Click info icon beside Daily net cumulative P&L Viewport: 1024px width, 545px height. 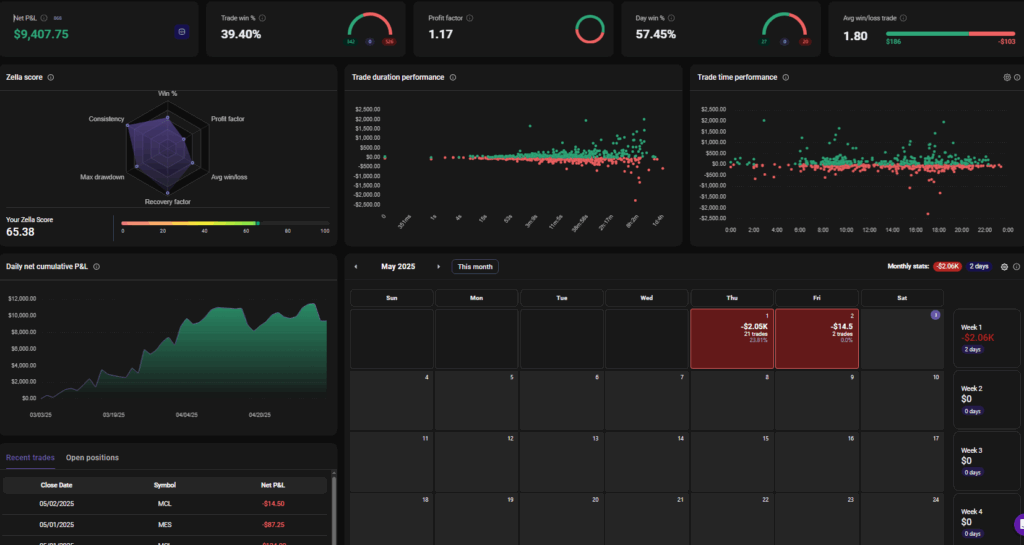(97, 266)
